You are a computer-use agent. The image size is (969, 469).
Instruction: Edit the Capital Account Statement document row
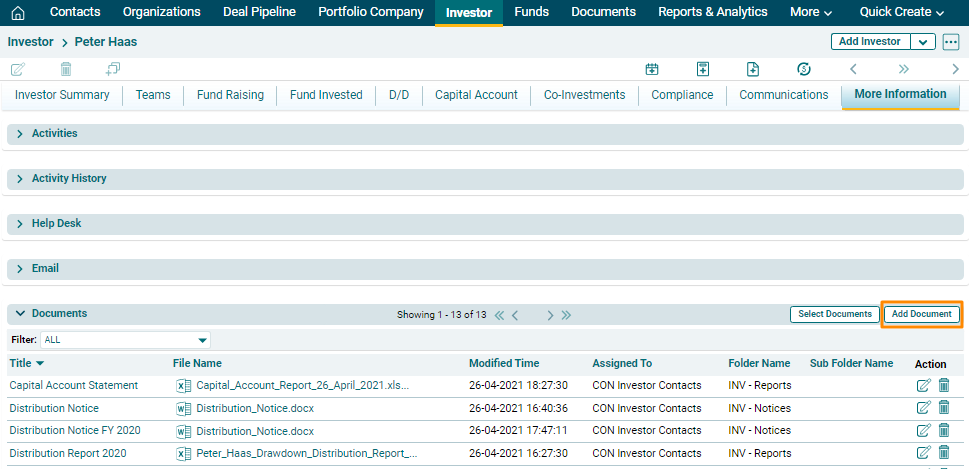(x=923, y=386)
